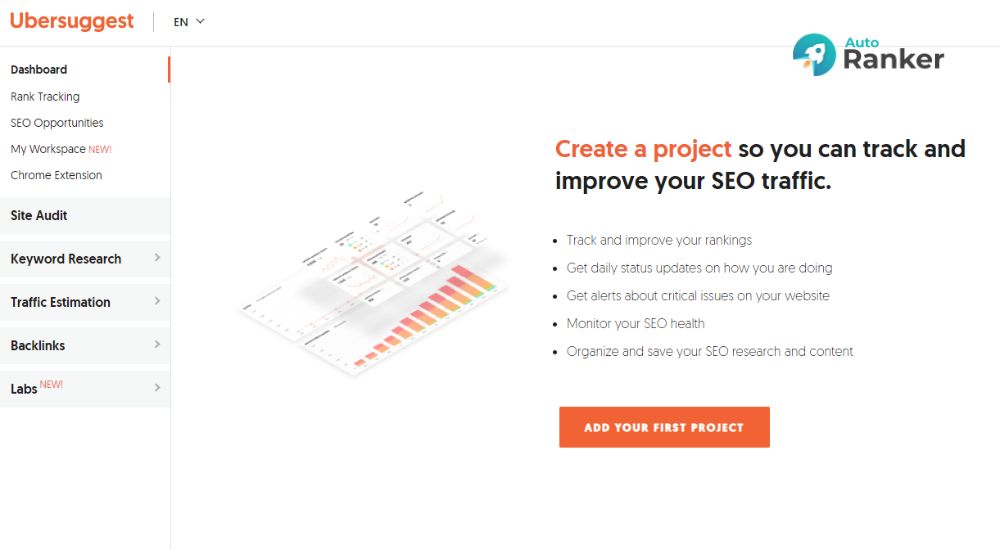This screenshot has height=550, width=1000.
Task: Click the Auto Ranker wordmark
Action: (x=893, y=54)
